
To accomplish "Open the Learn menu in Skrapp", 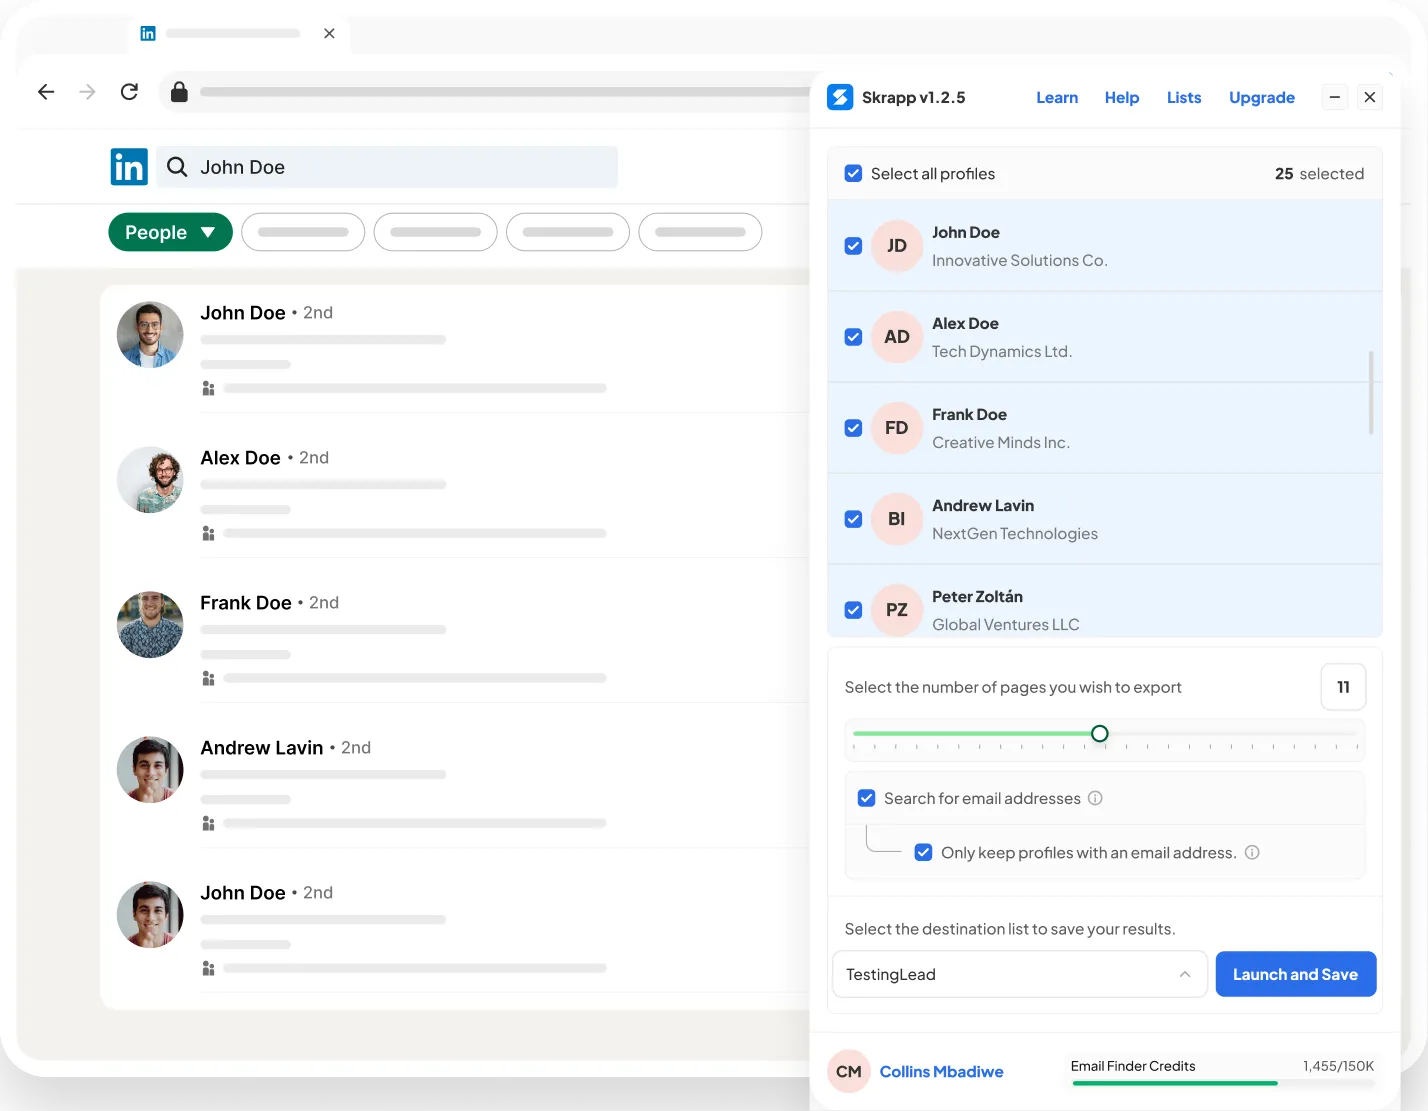I will coord(1057,97).
